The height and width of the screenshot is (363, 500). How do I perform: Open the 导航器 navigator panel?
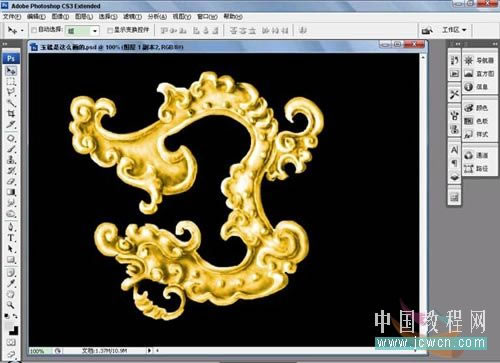480,60
